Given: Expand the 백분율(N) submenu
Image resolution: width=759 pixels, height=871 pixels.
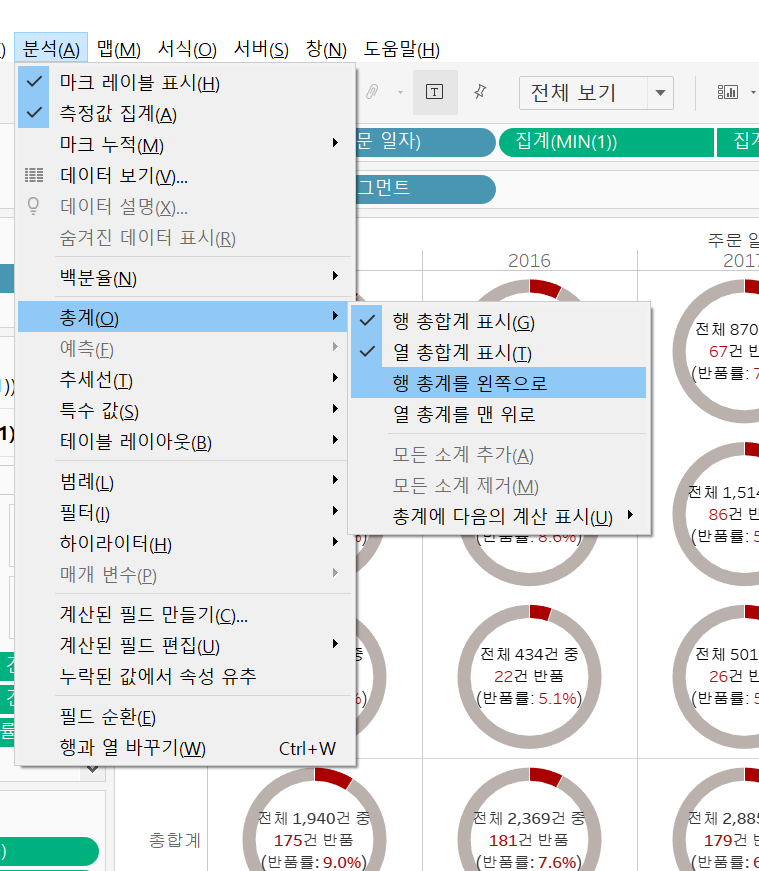Looking at the screenshot, I should tap(186, 277).
